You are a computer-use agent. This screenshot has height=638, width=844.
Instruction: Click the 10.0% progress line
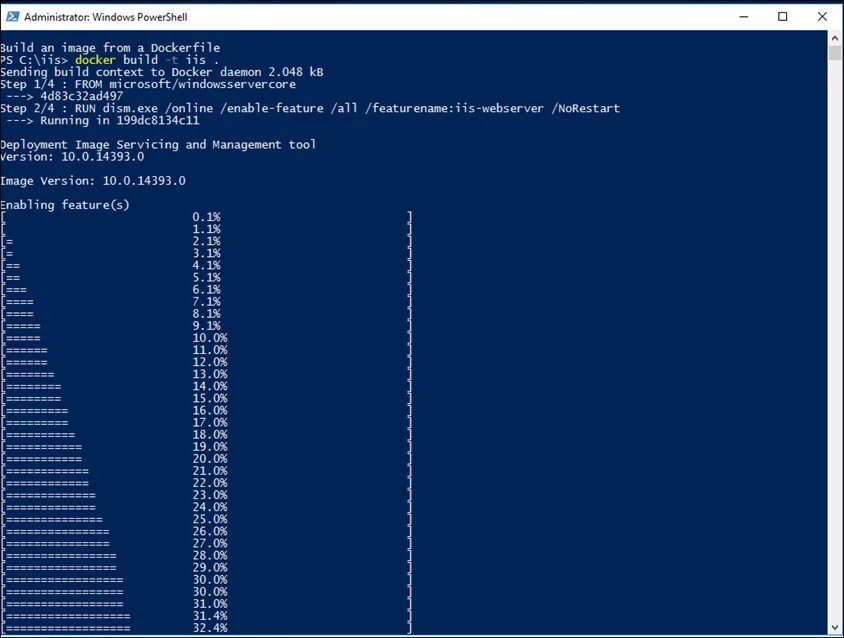click(x=207, y=338)
